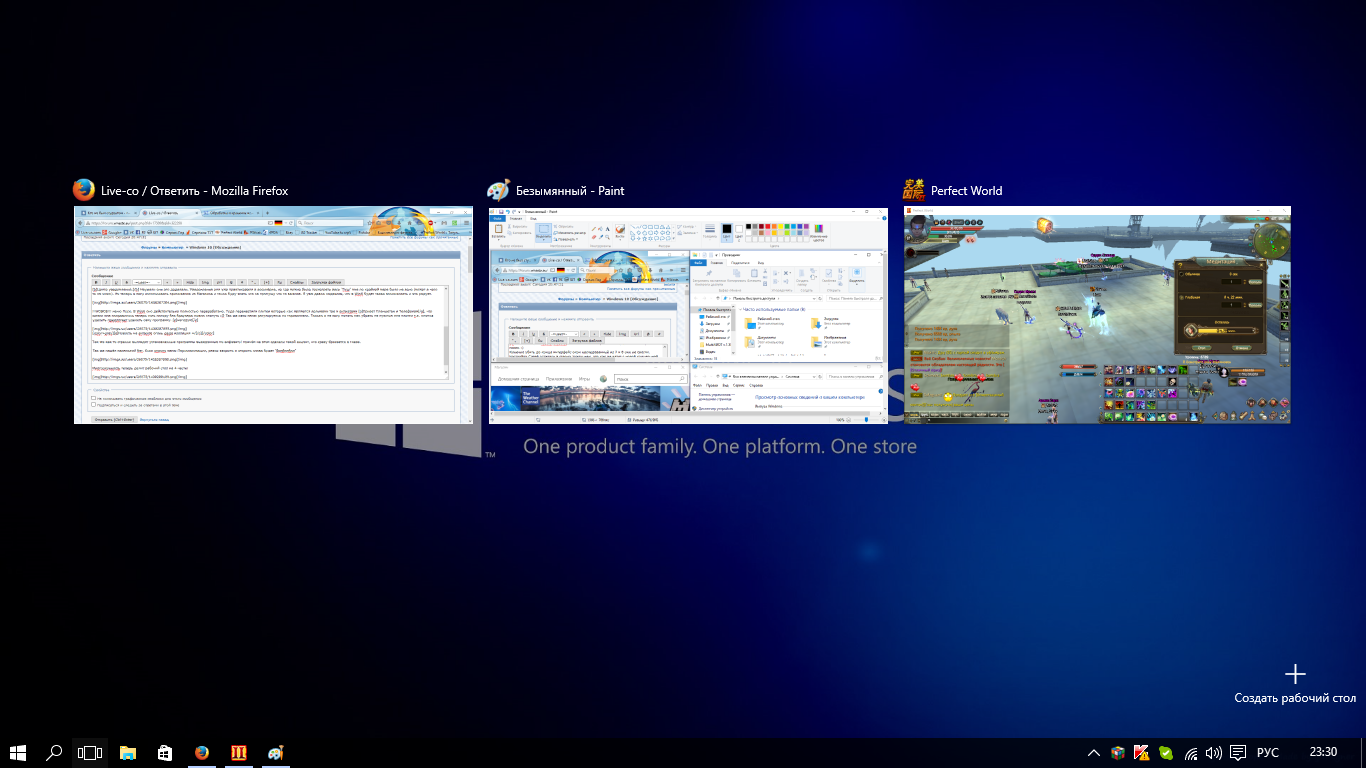The width and height of the screenshot is (1366, 768).
Task: Click the green Skype tray icon
Action: point(1166,753)
